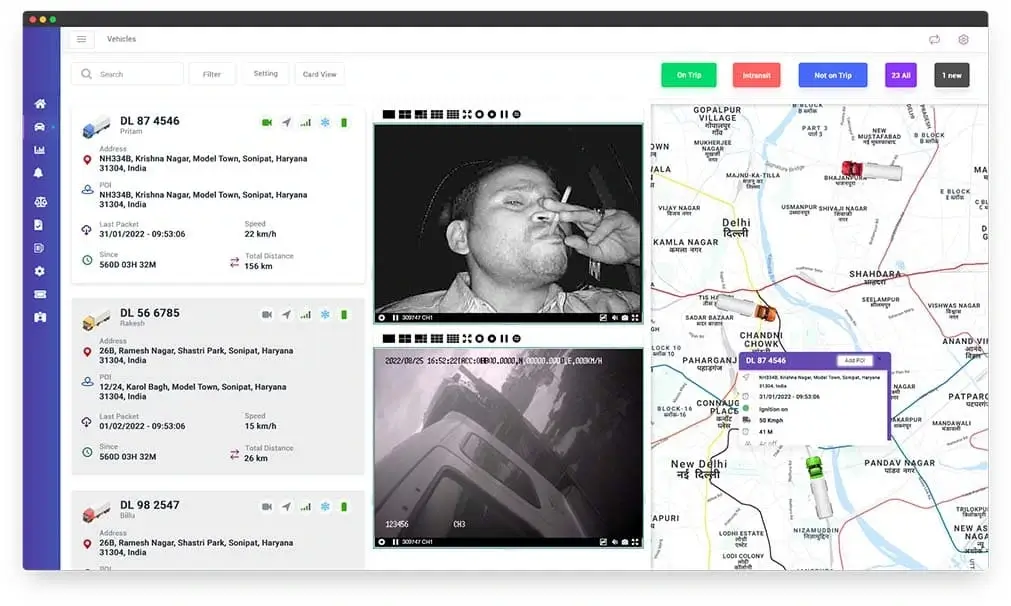Take snapshot of bottom video with camera icon
1011x606 pixels.
click(x=625, y=542)
